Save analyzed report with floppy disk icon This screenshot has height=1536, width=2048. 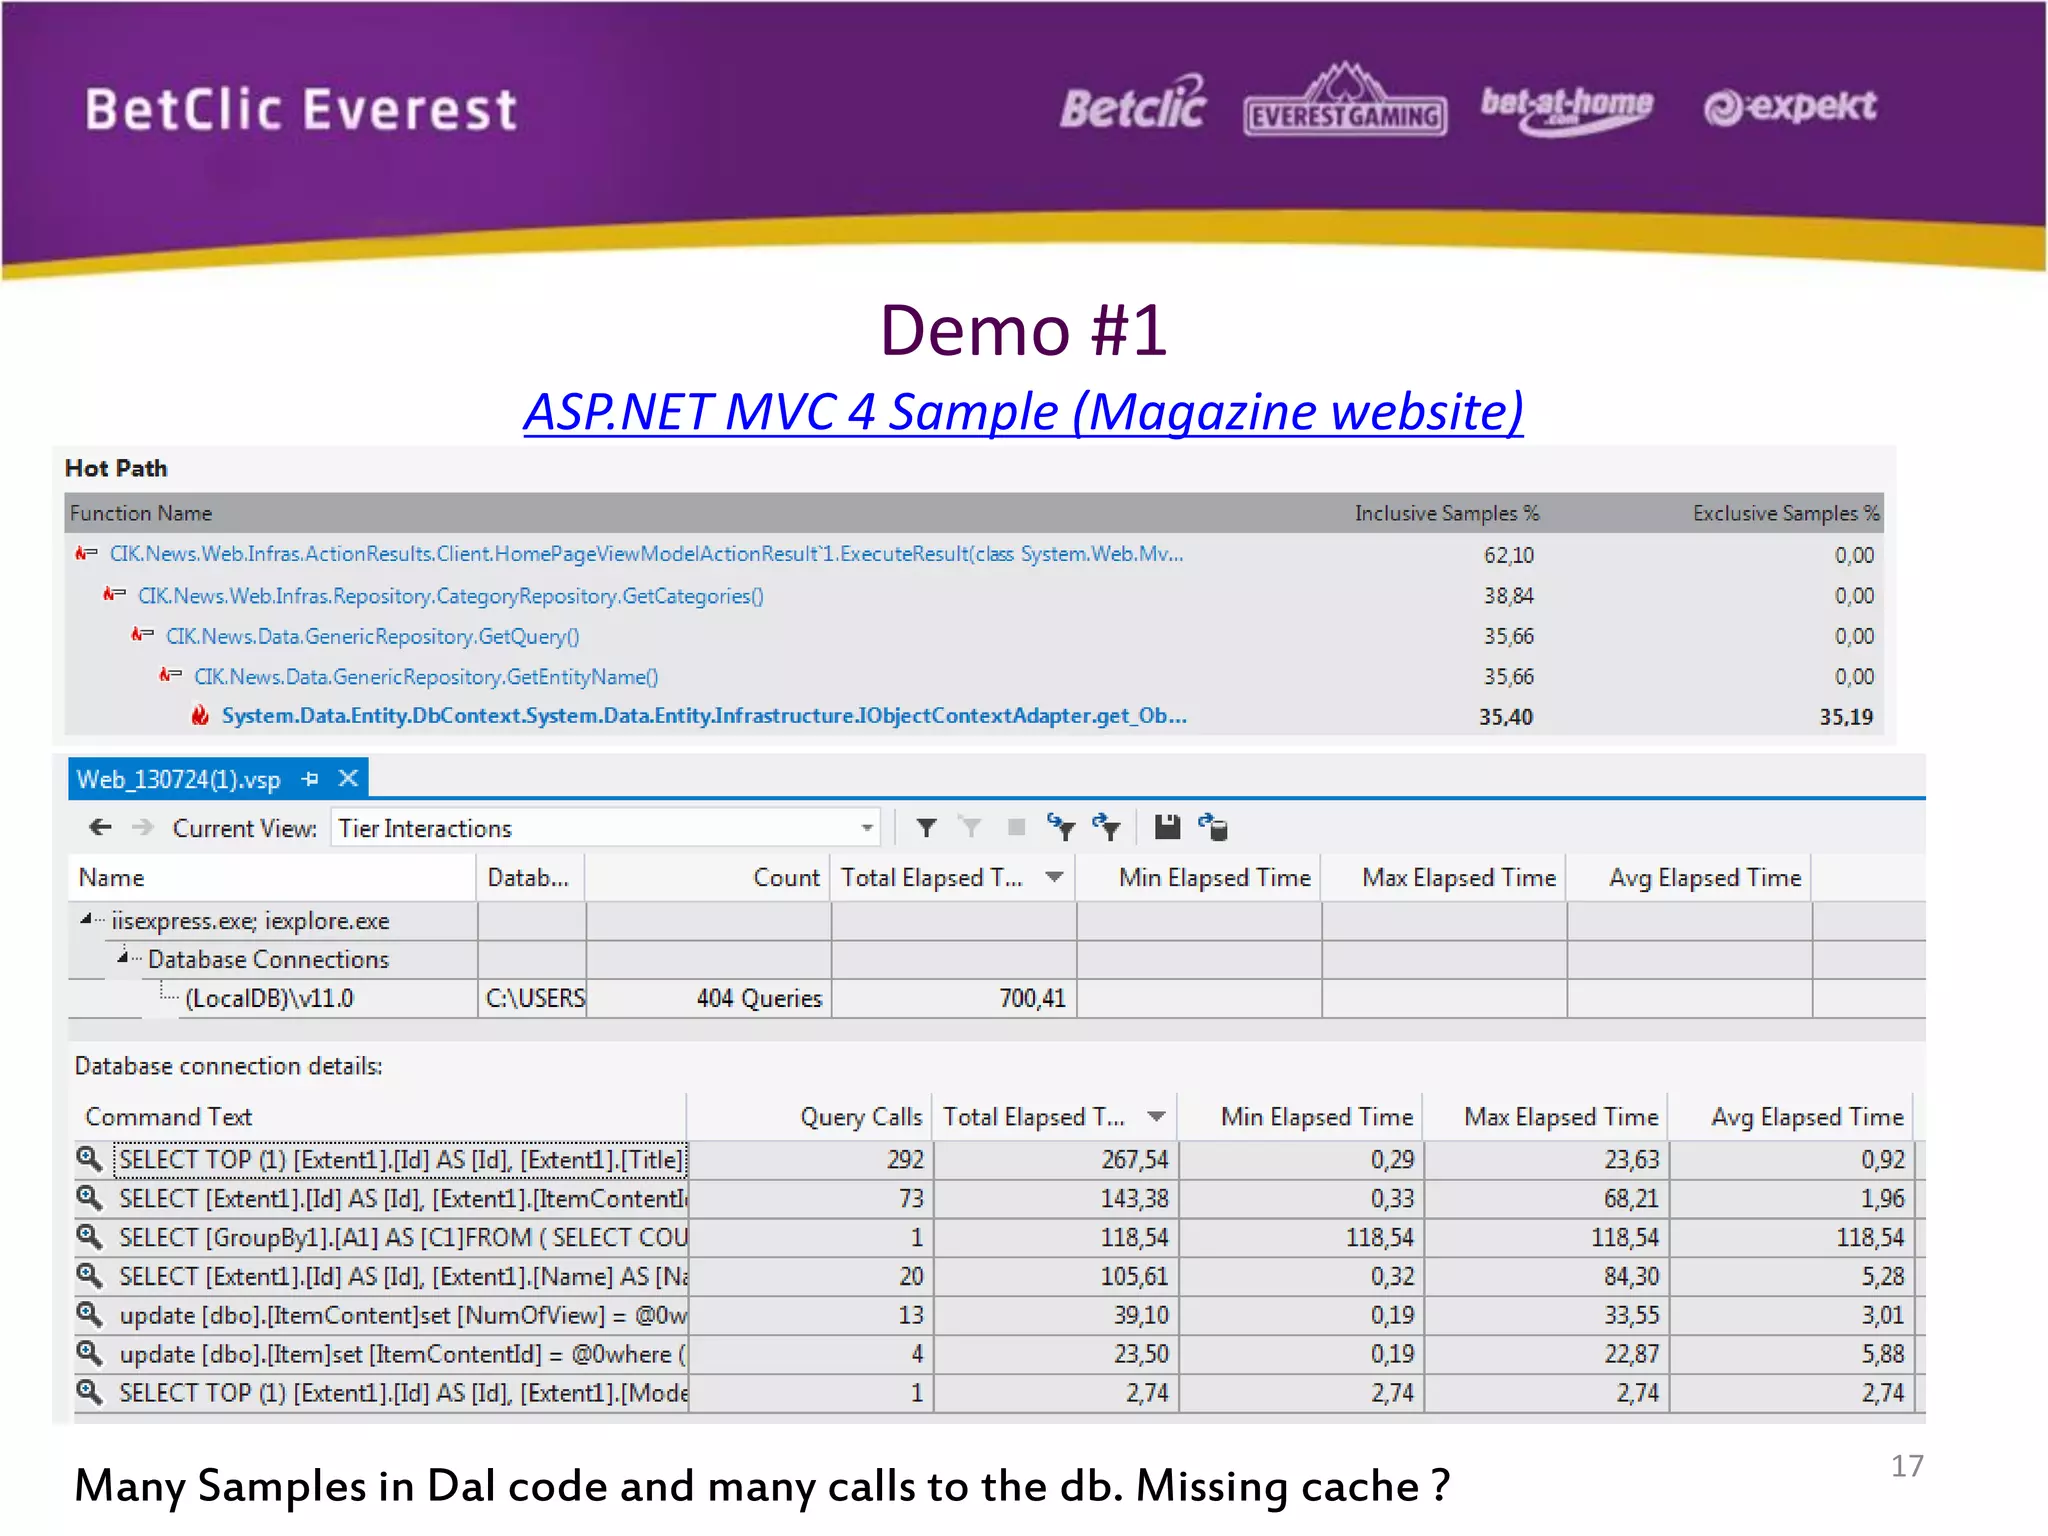1167,826
